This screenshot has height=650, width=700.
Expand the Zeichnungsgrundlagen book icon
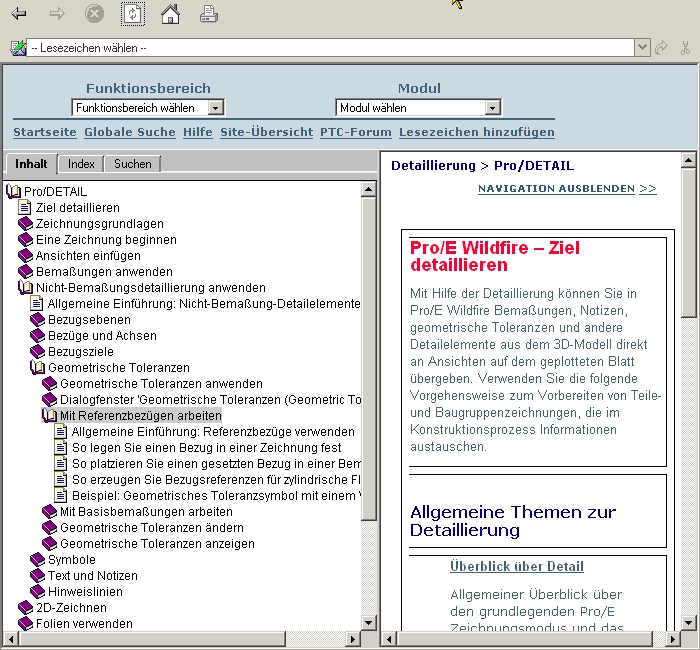tap(25, 224)
